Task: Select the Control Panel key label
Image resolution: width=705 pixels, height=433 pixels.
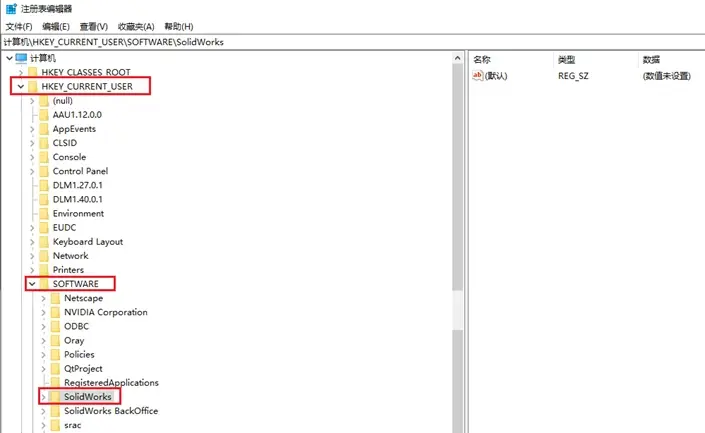Action: tap(80, 171)
